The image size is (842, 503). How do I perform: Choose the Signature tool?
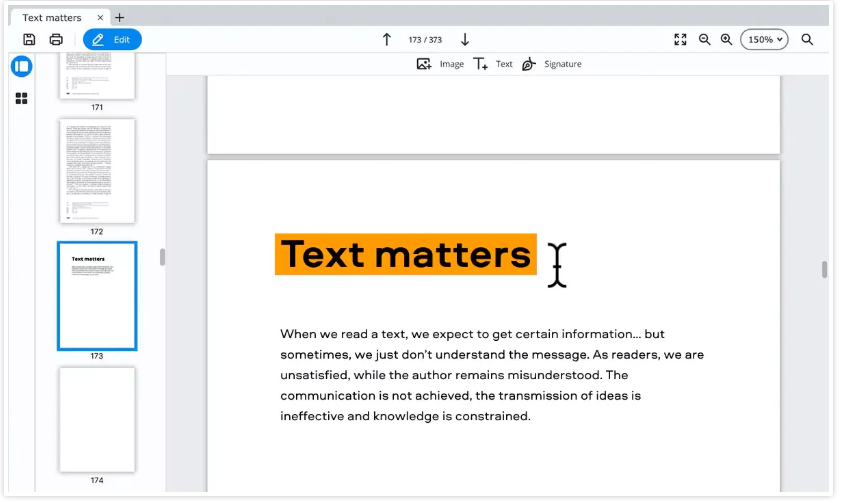tap(551, 64)
